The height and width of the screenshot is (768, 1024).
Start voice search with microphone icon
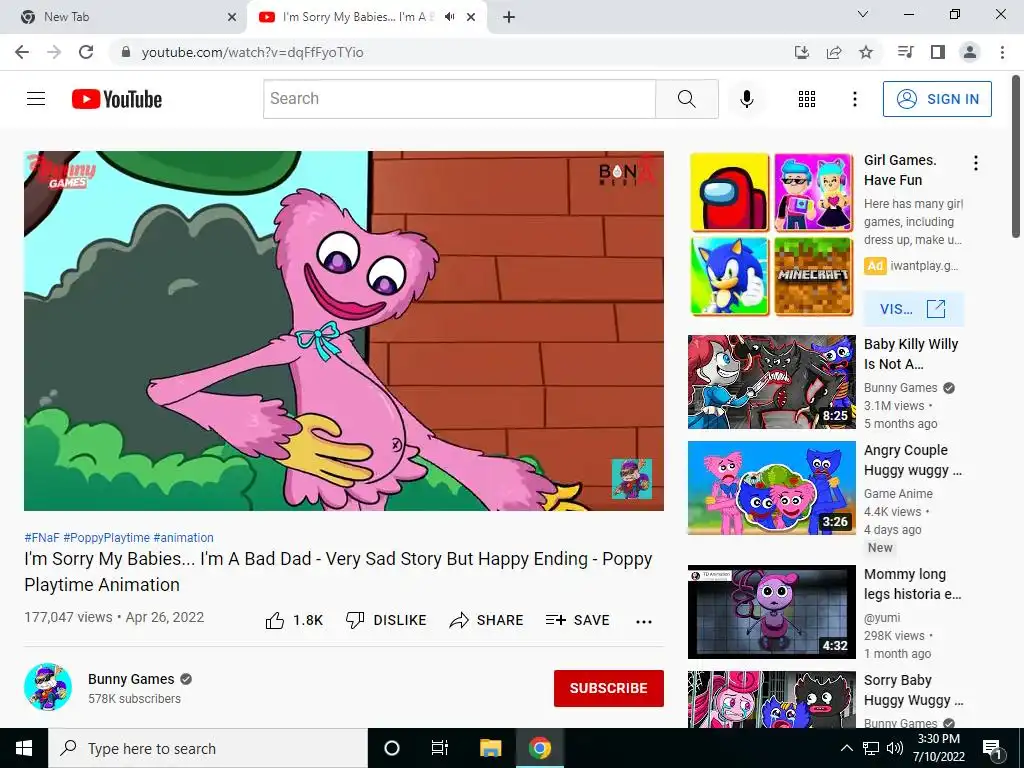pyautogui.click(x=746, y=99)
